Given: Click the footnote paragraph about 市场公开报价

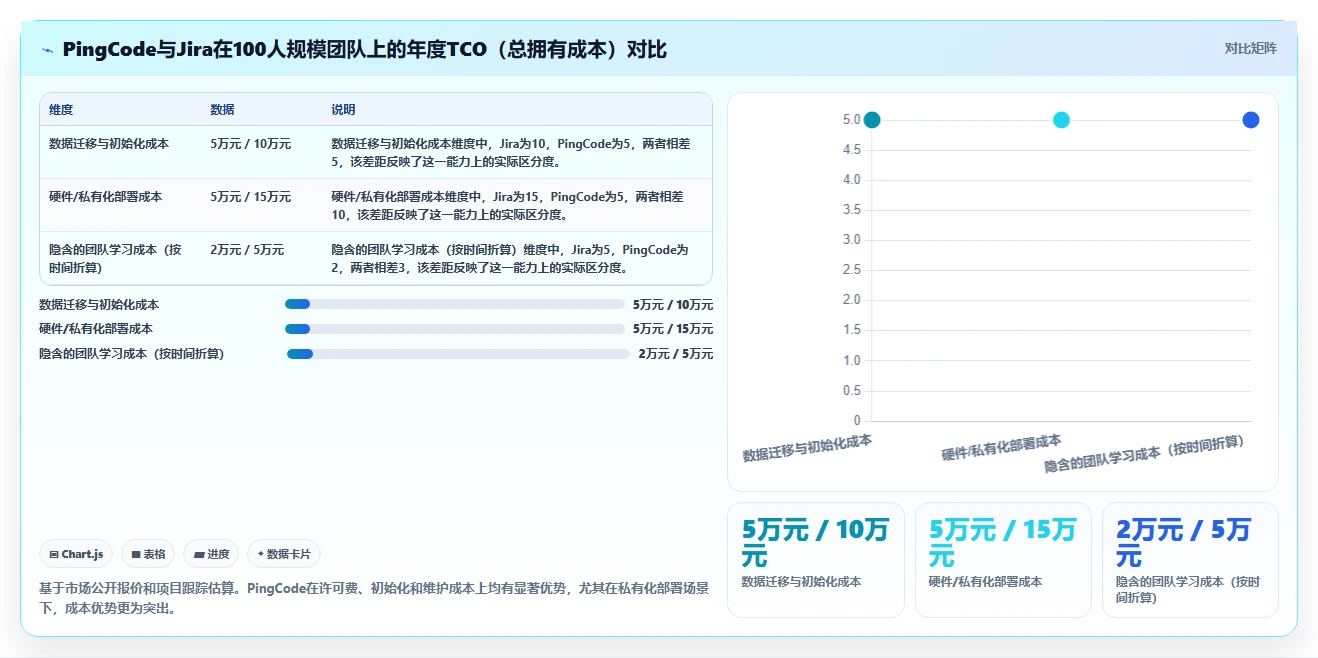Looking at the screenshot, I should tap(374, 597).
